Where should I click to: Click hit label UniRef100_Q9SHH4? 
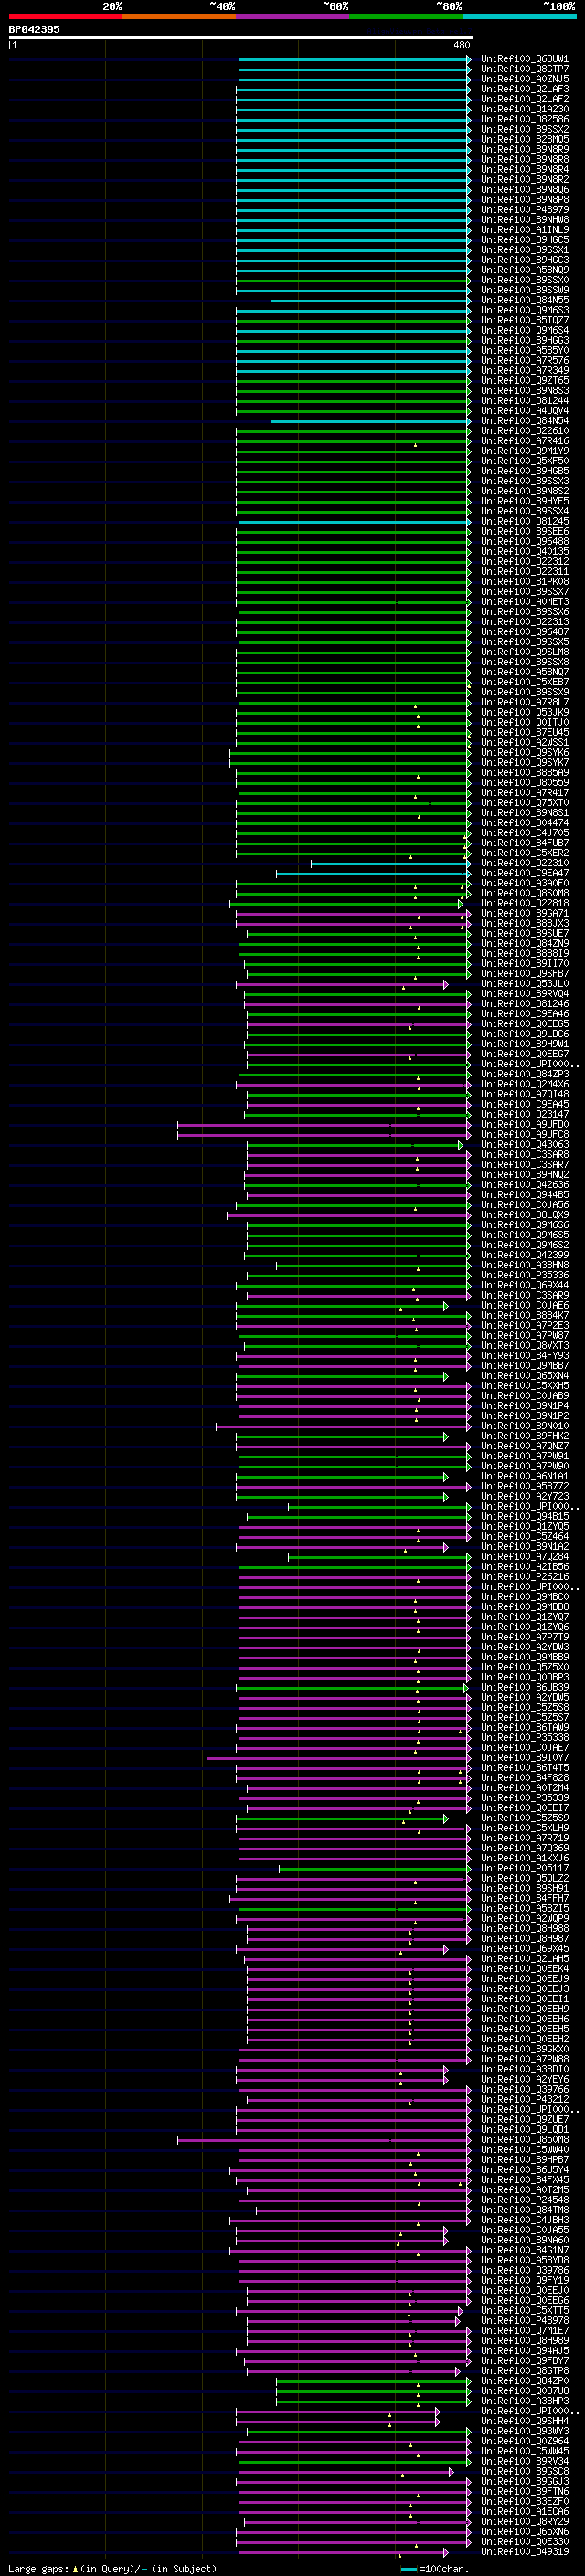525,2421
